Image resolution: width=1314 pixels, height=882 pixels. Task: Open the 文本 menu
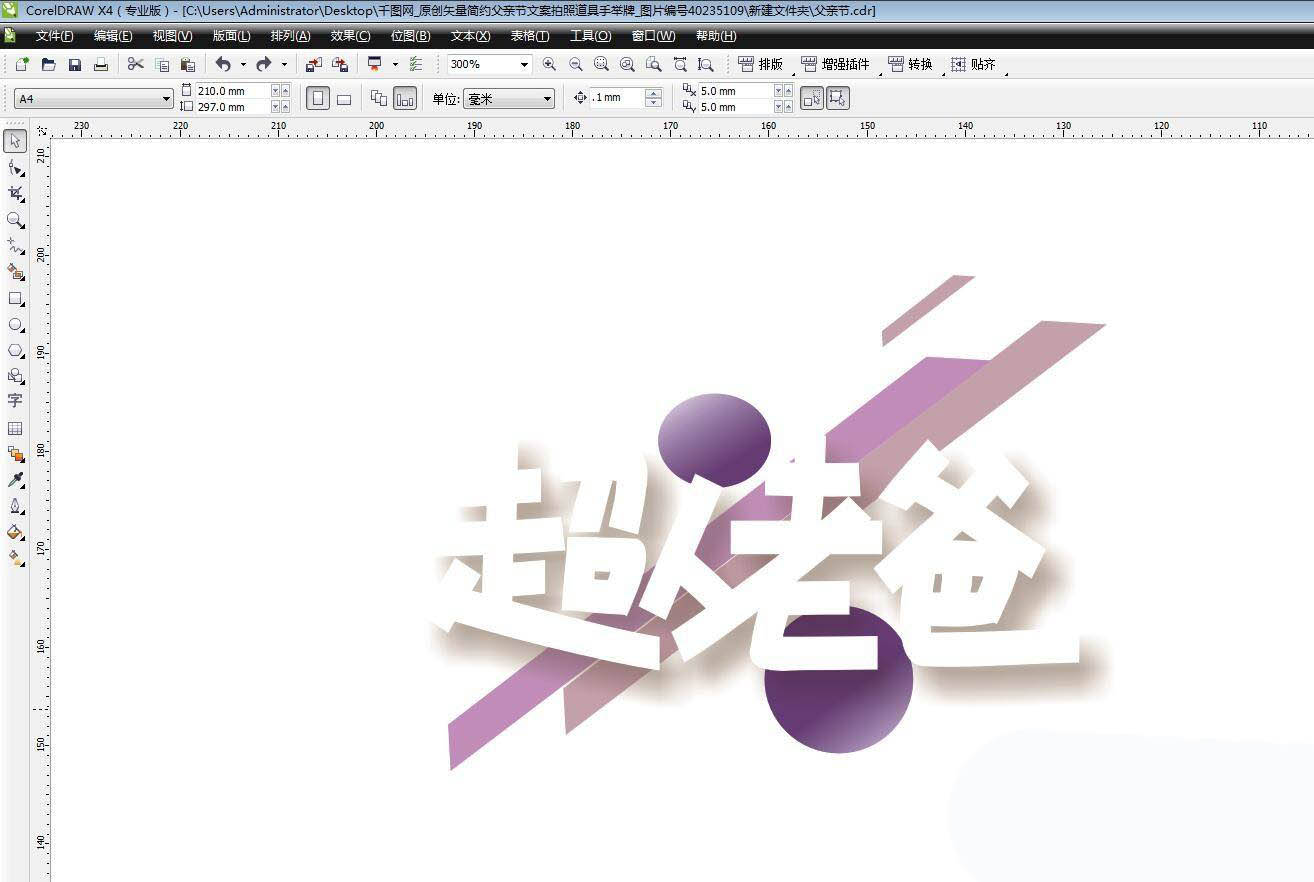(x=467, y=36)
